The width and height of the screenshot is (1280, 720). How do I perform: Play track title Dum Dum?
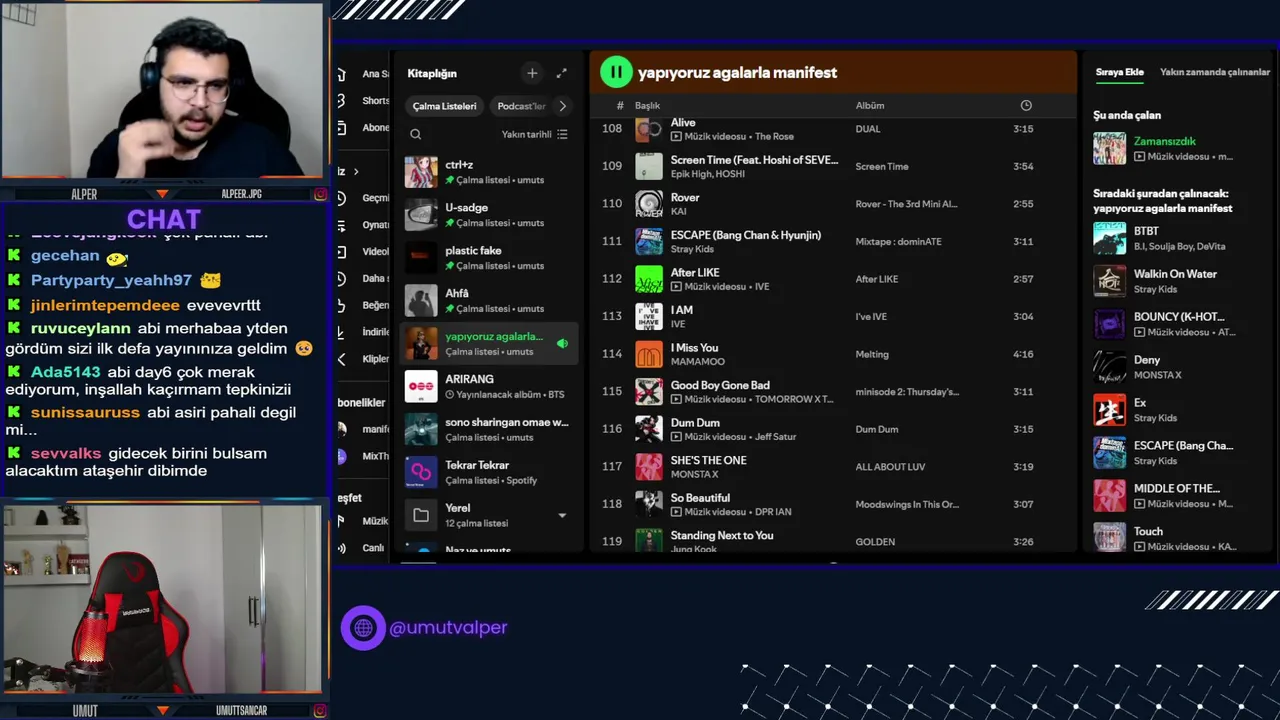(695, 423)
